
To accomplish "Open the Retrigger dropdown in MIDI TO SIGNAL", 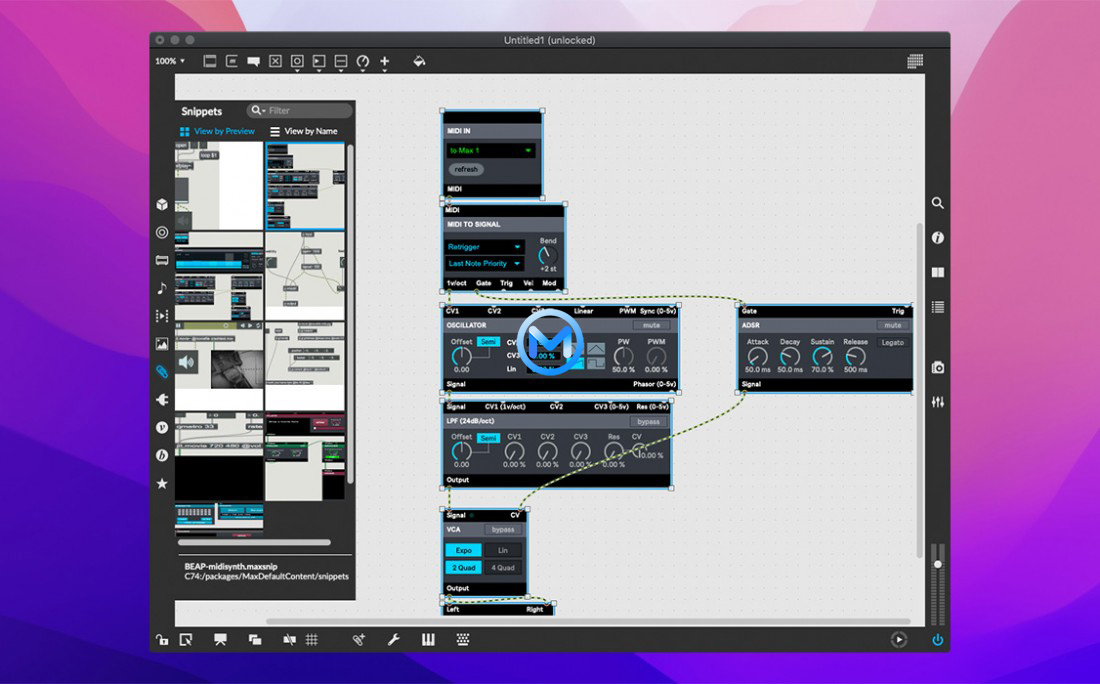I will [483, 246].
